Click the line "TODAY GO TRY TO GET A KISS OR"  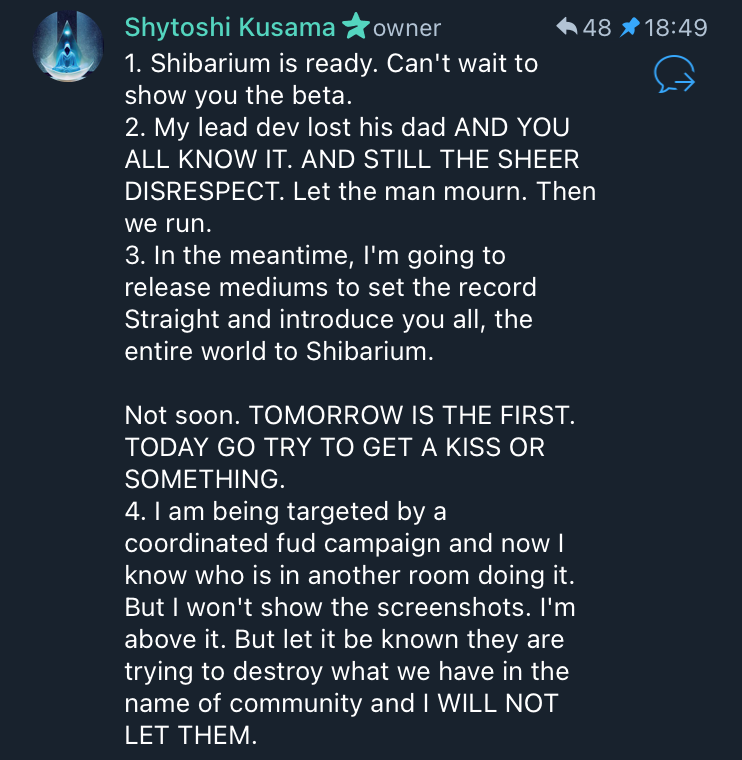335,447
